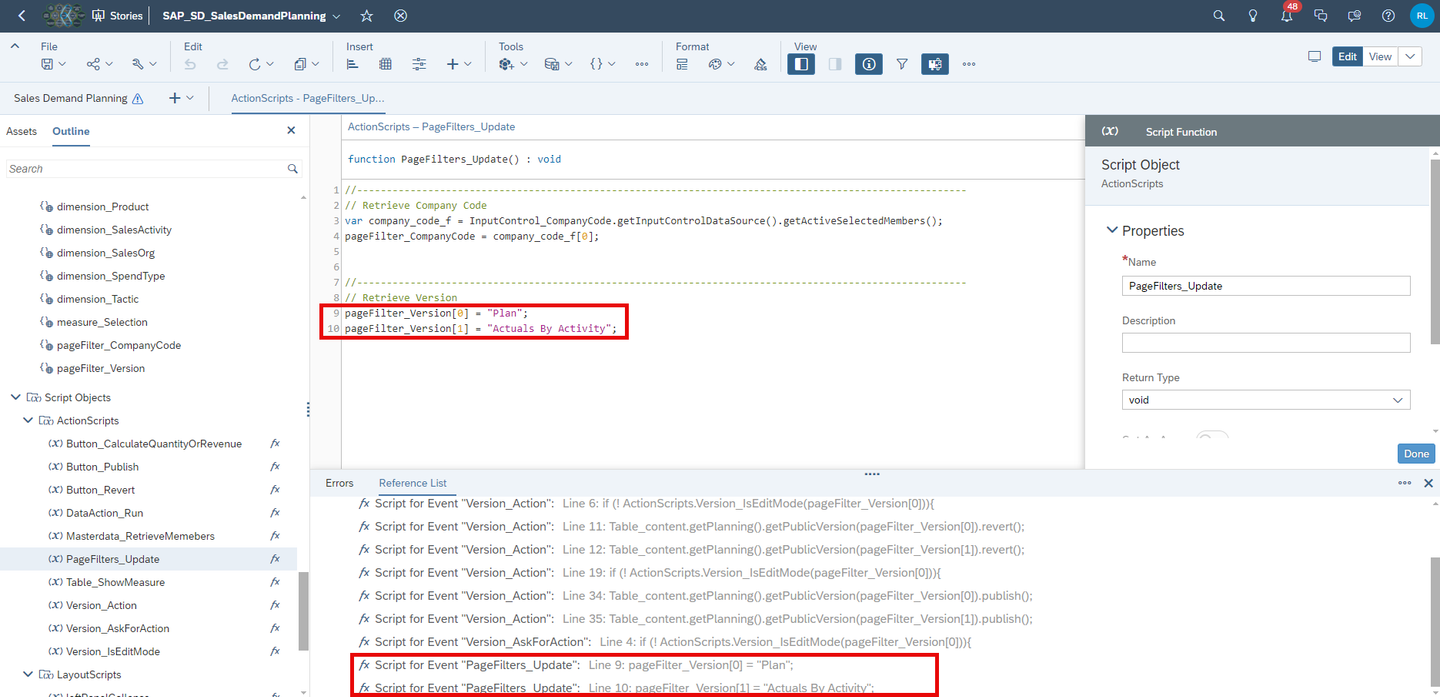Toggle the info panel button under View
The width and height of the screenshot is (1440, 697).
pyautogui.click(x=869, y=64)
